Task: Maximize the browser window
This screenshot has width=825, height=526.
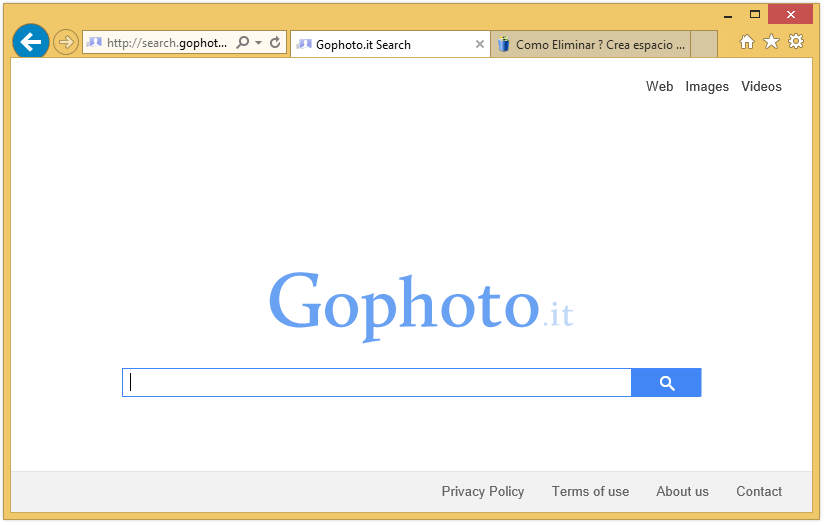Action: coord(755,15)
